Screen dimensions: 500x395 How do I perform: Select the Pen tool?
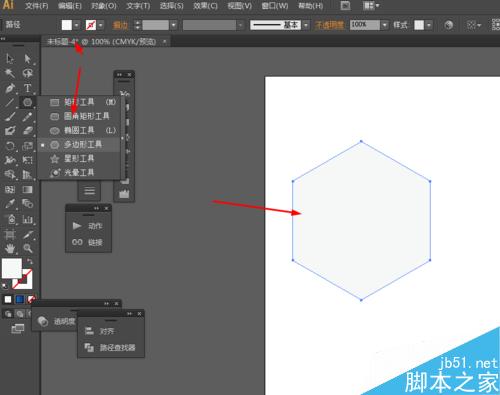10,88
